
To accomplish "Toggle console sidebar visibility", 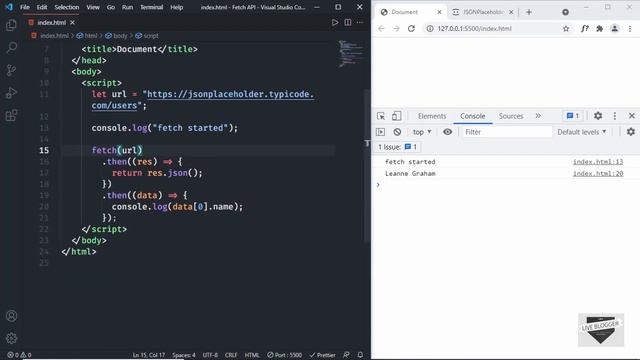I will (380, 132).
